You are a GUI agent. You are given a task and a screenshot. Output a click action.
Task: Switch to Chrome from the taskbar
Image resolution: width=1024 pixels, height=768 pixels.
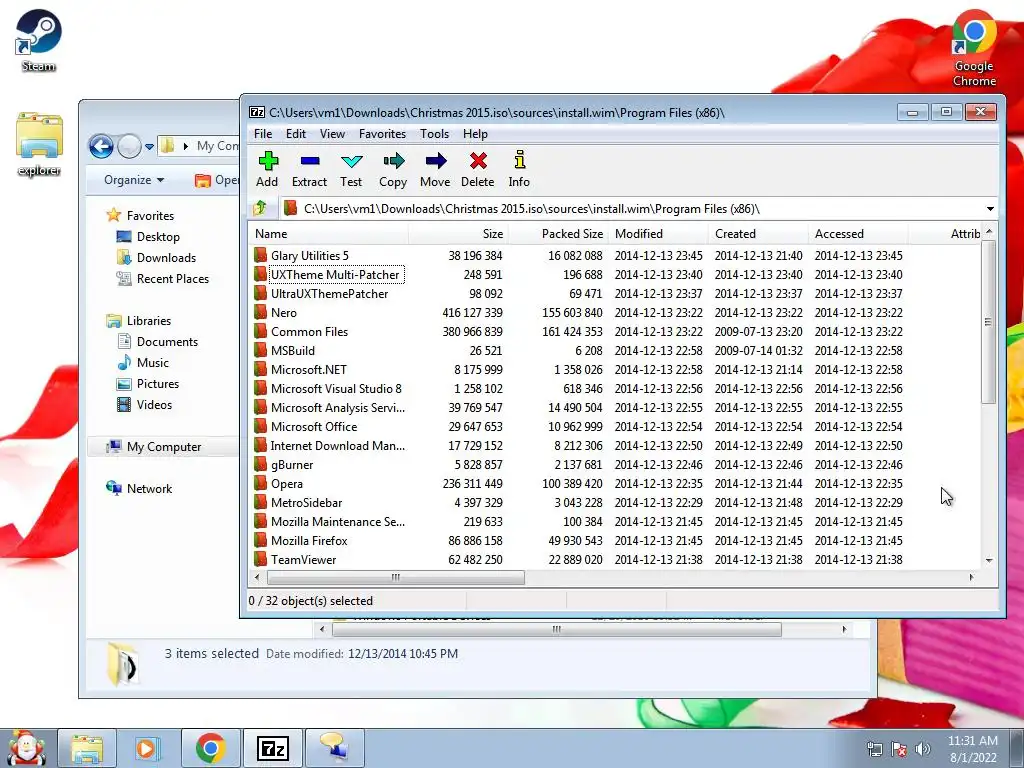[210, 748]
